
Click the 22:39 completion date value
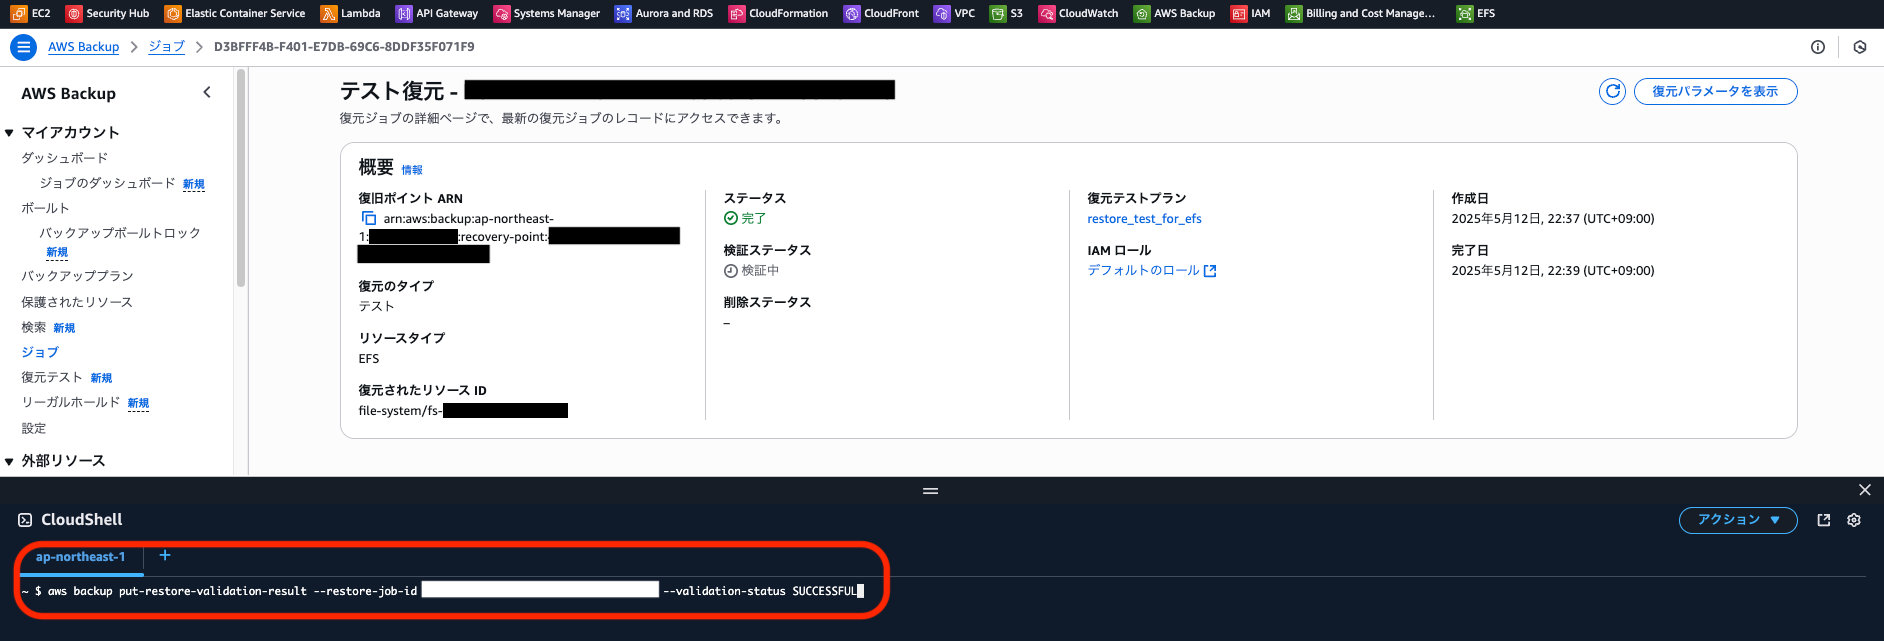click(x=1553, y=270)
